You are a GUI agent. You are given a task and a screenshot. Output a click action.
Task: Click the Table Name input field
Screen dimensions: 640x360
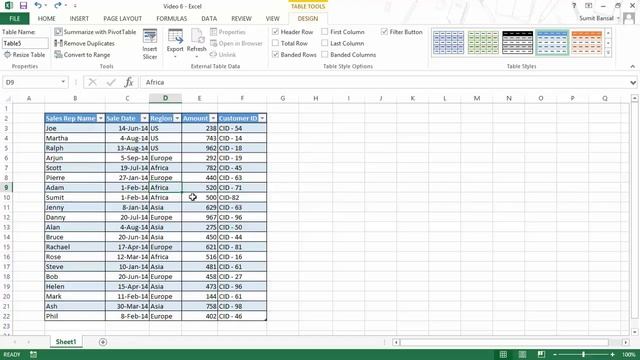[x=25, y=43]
